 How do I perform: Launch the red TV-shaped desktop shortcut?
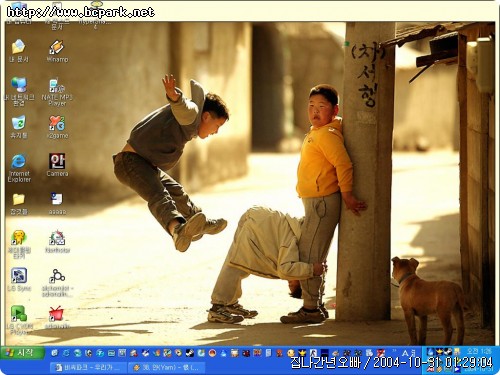coord(57,317)
